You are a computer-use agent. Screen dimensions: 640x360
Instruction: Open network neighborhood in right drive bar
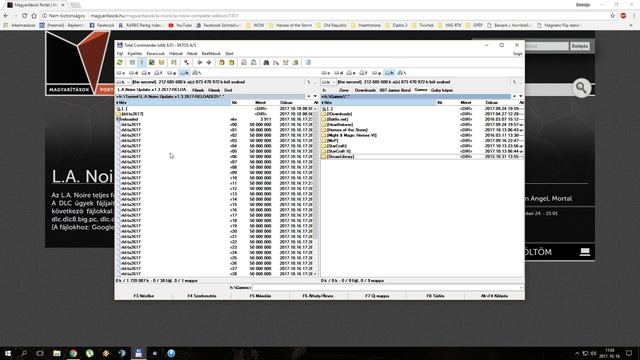[x=402, y=73]
